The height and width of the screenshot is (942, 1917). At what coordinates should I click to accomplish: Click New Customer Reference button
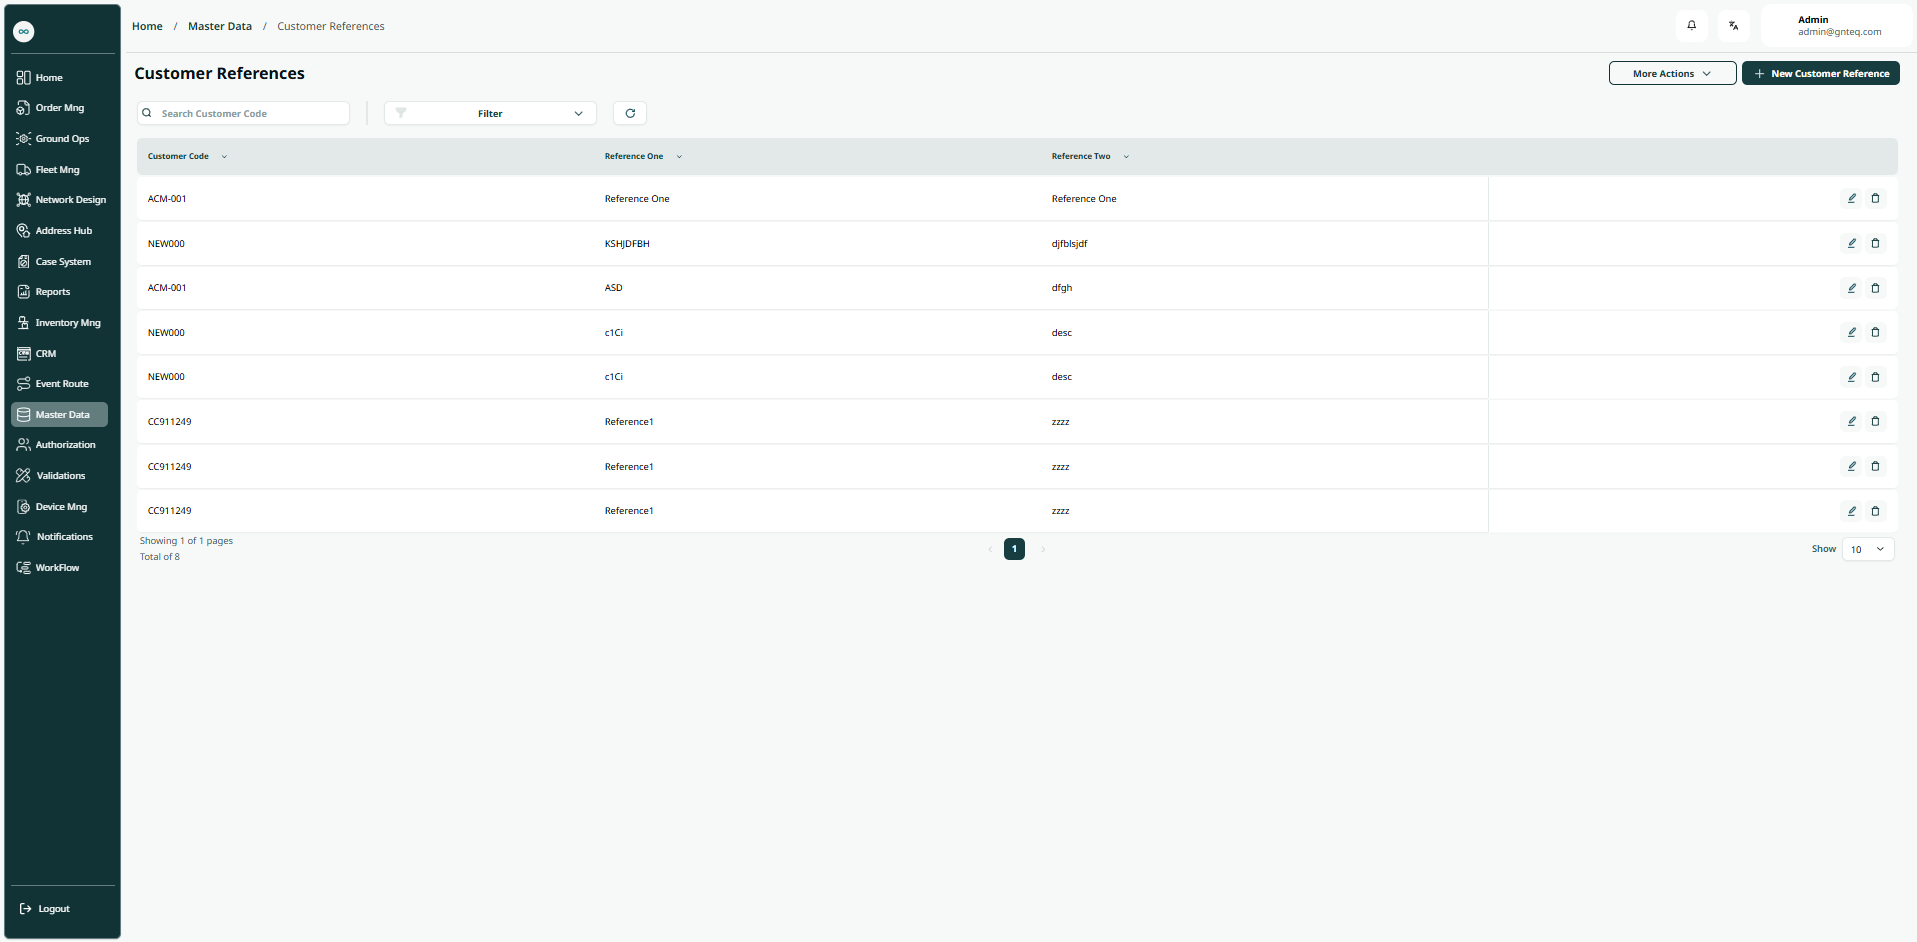[1820, 73]
